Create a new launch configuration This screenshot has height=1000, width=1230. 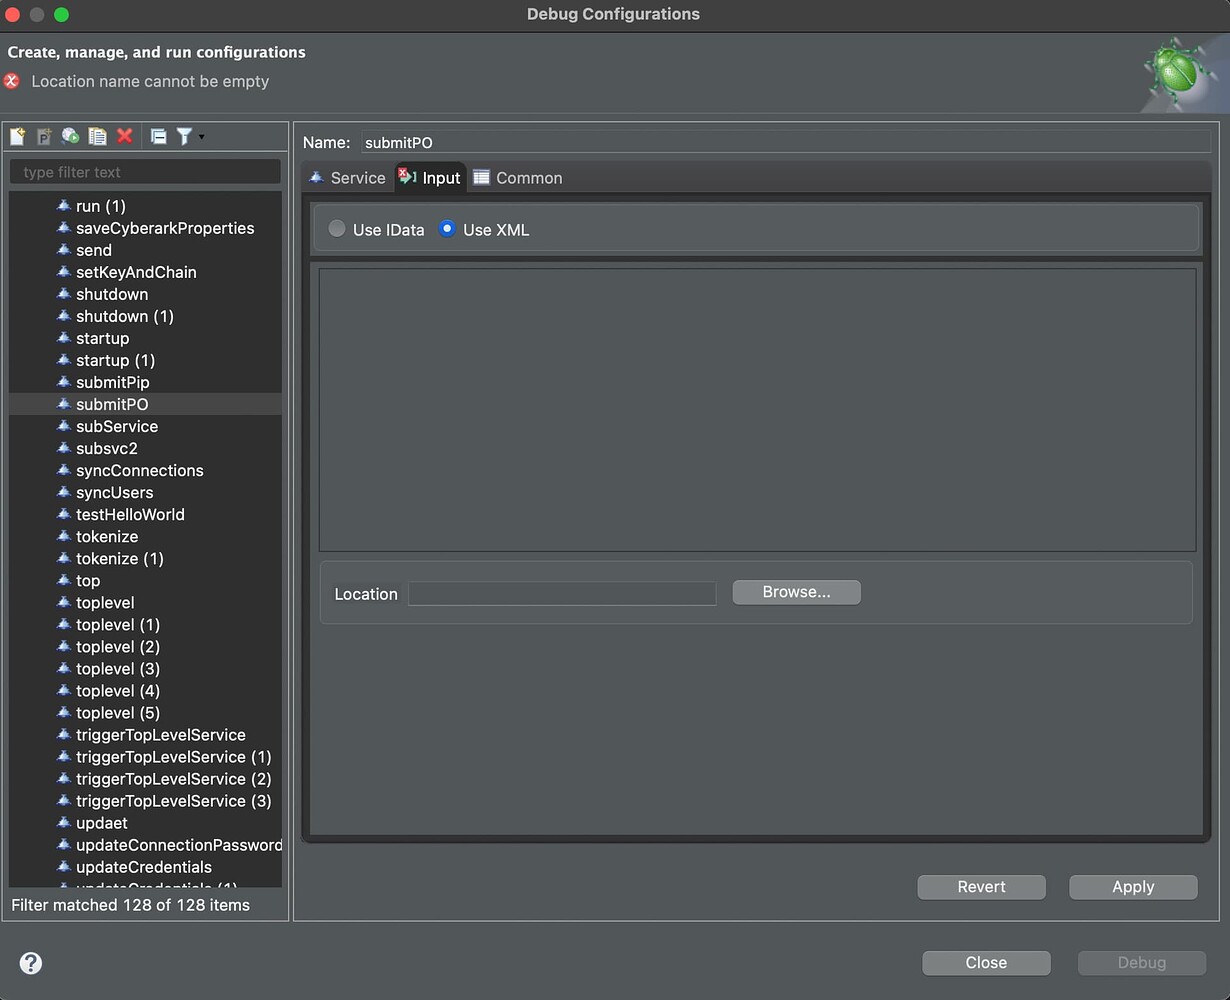[18, 136]
